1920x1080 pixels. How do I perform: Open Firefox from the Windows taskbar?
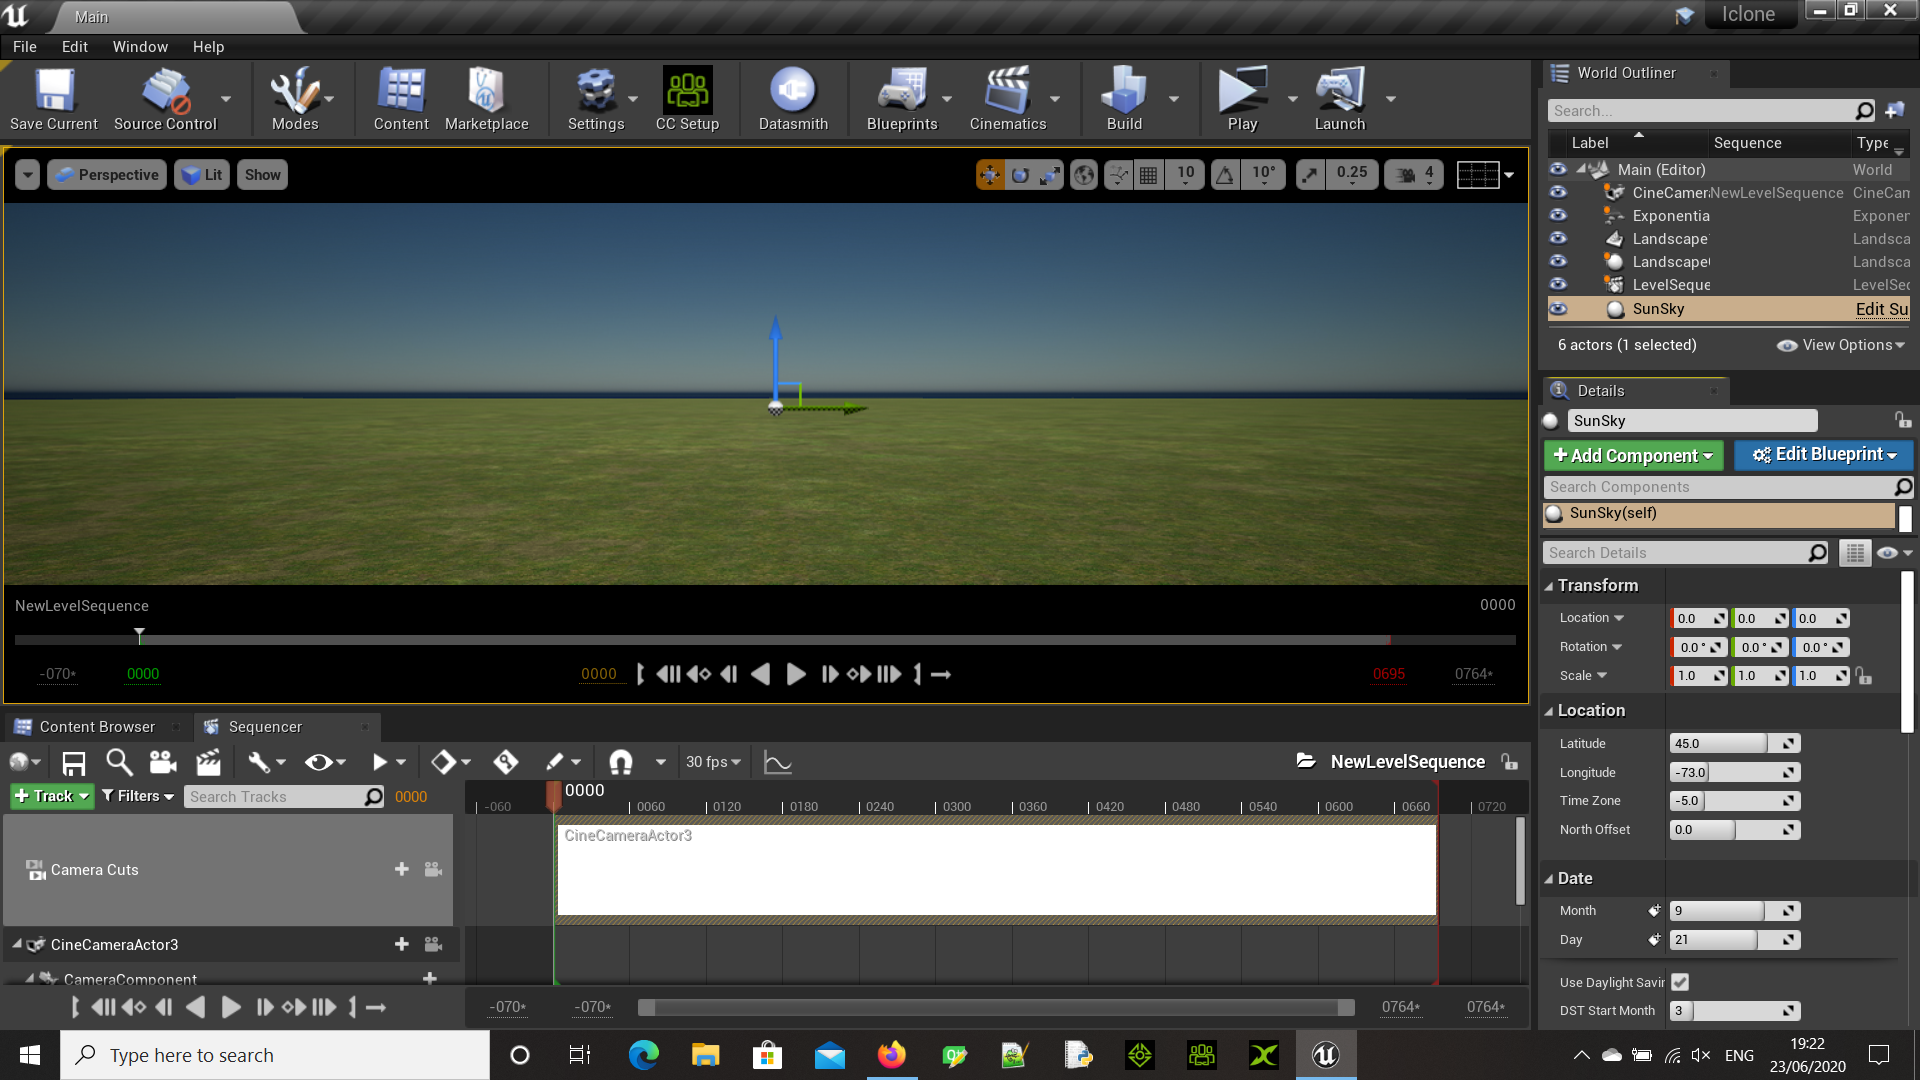point(891,1055)
